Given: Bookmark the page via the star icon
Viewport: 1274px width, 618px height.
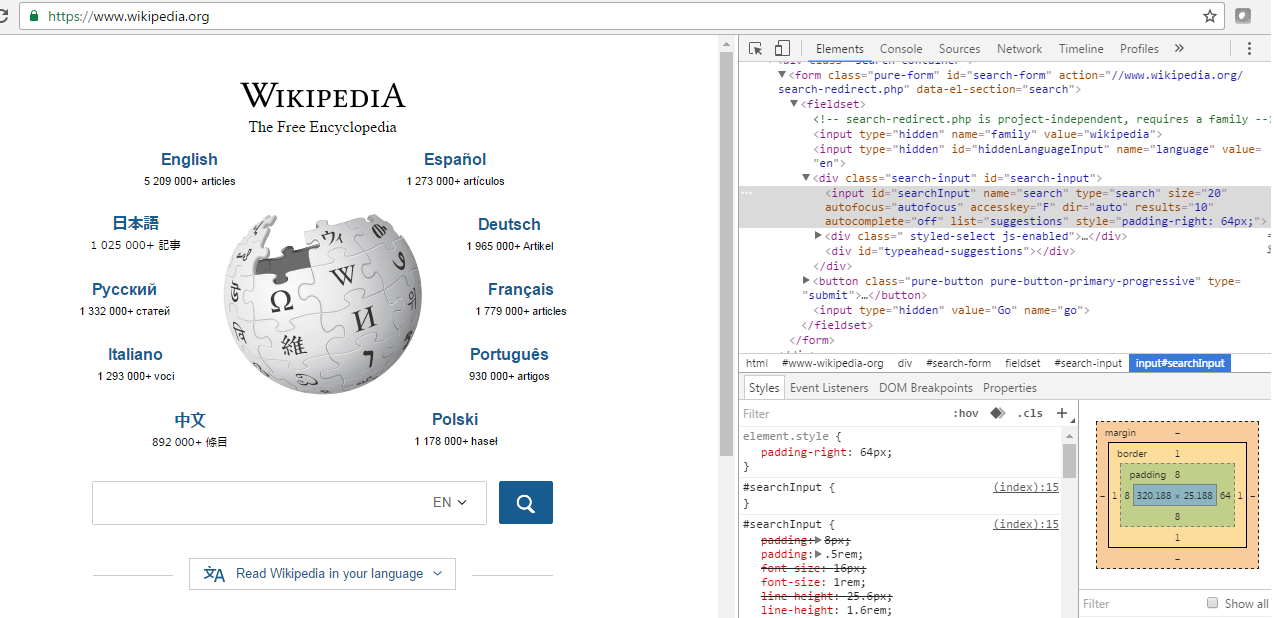Looking at the screenshot, I should (1209, 16).
